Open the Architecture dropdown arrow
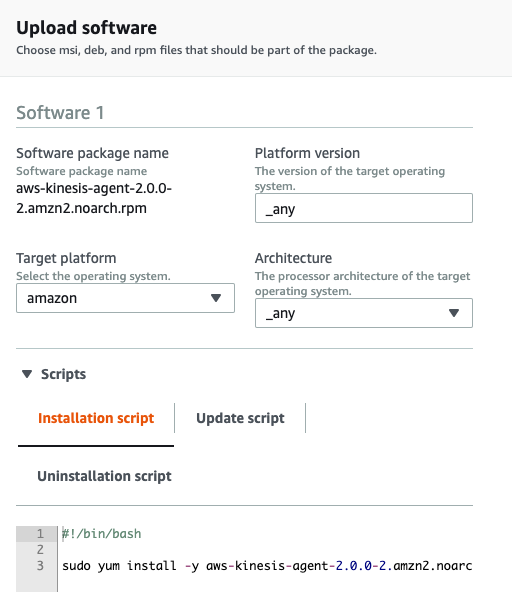512x592 pixels. (454, 313)
